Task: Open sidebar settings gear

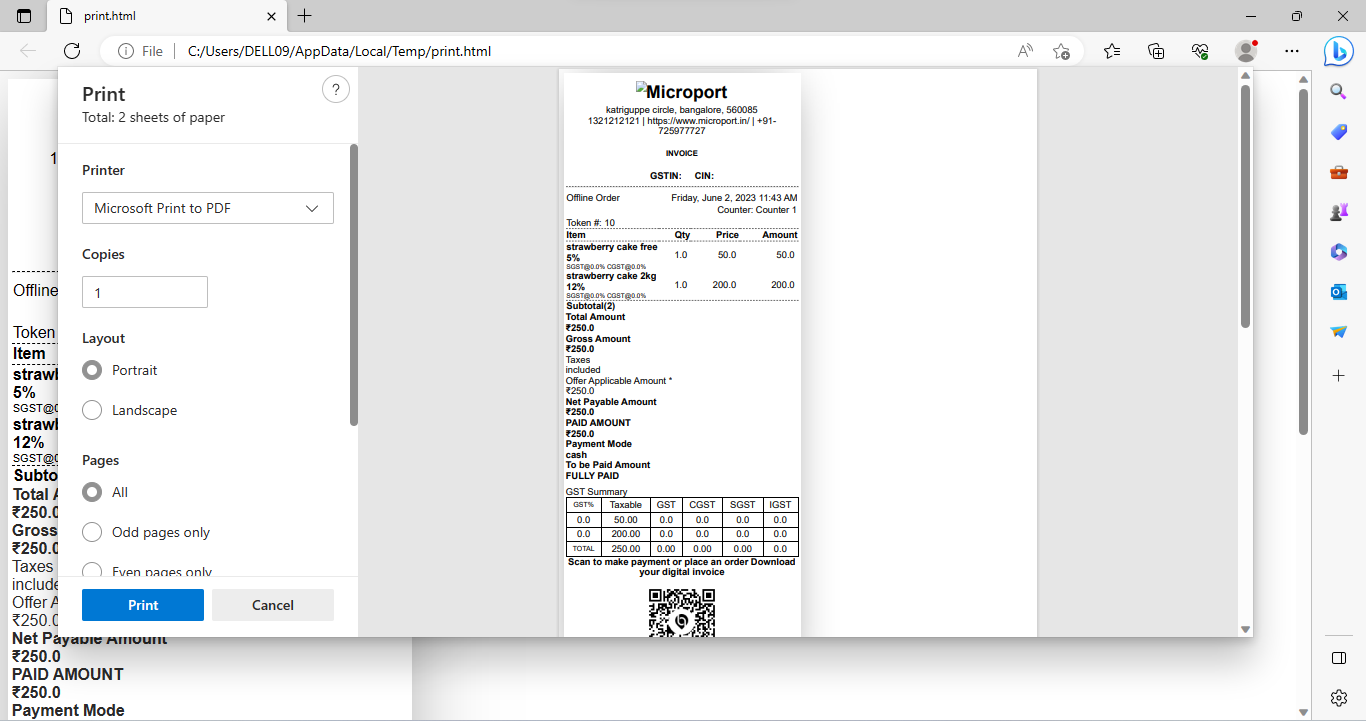Action: (x=1339, y=698)
